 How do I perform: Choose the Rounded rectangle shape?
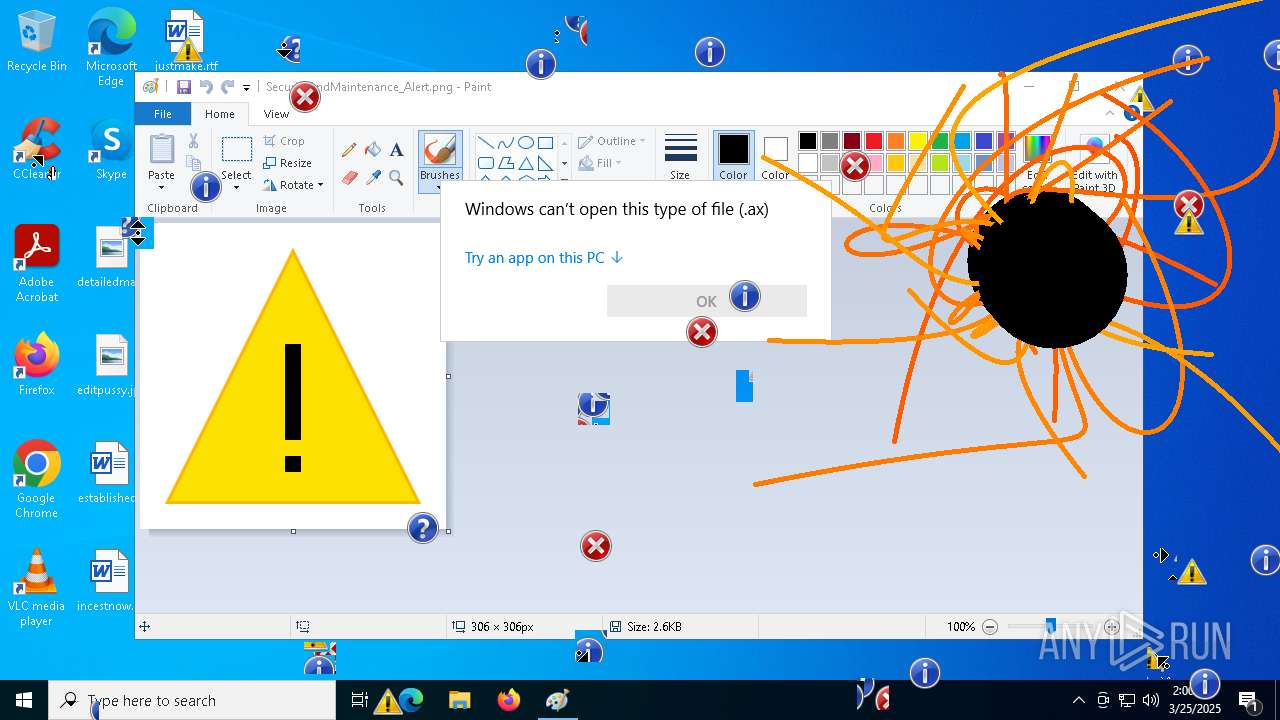(x=485, y=163)
